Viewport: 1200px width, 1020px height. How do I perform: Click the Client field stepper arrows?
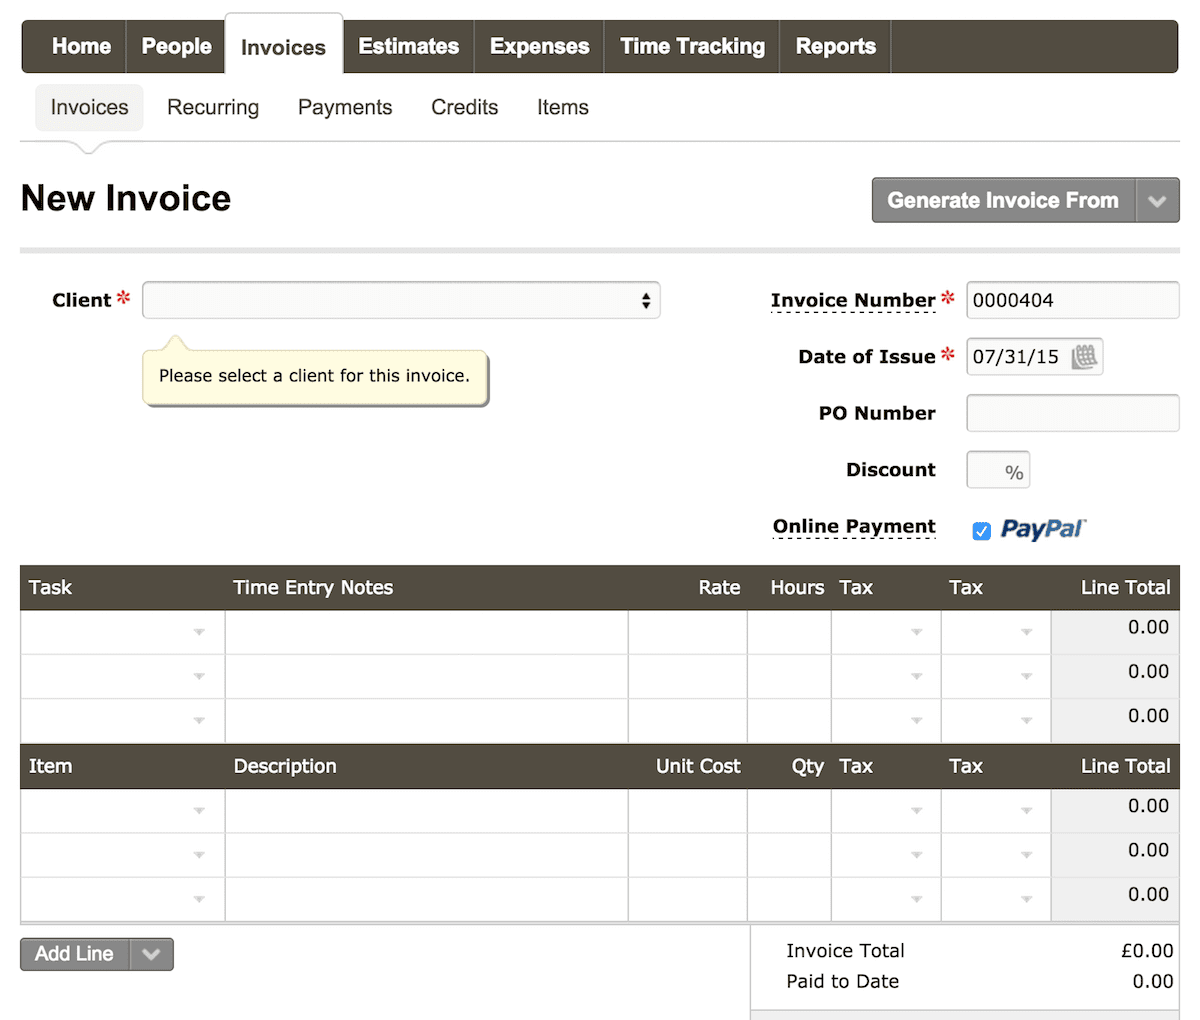point(646,300)
